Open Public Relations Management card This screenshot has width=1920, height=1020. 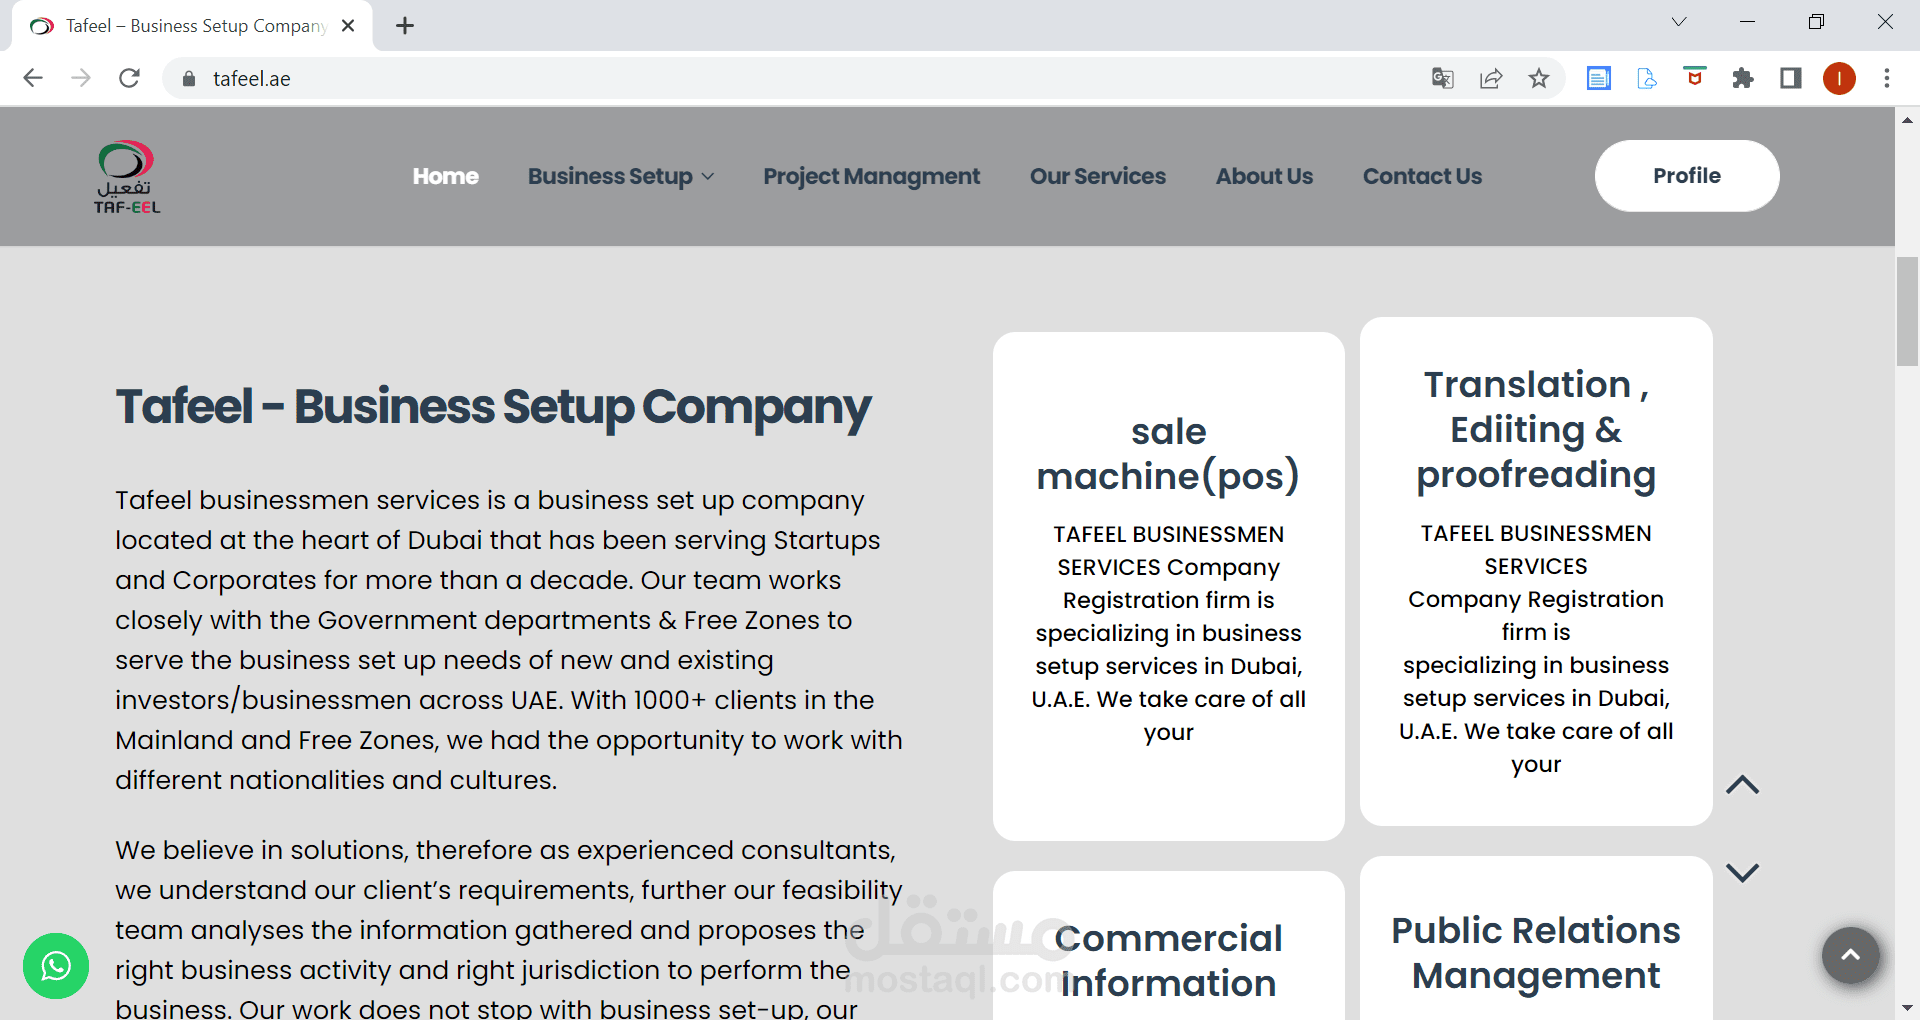(x=1536, y=938)
